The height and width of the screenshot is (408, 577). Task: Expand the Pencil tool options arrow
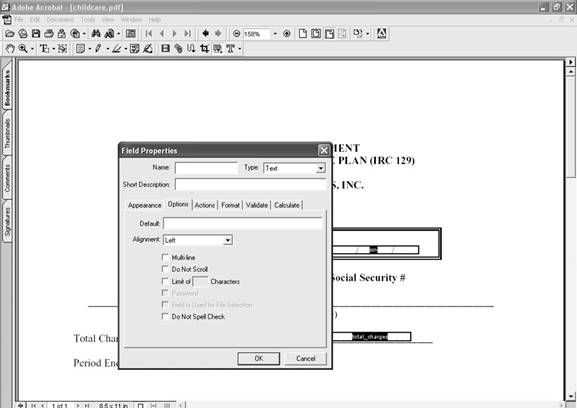(107, 49)
